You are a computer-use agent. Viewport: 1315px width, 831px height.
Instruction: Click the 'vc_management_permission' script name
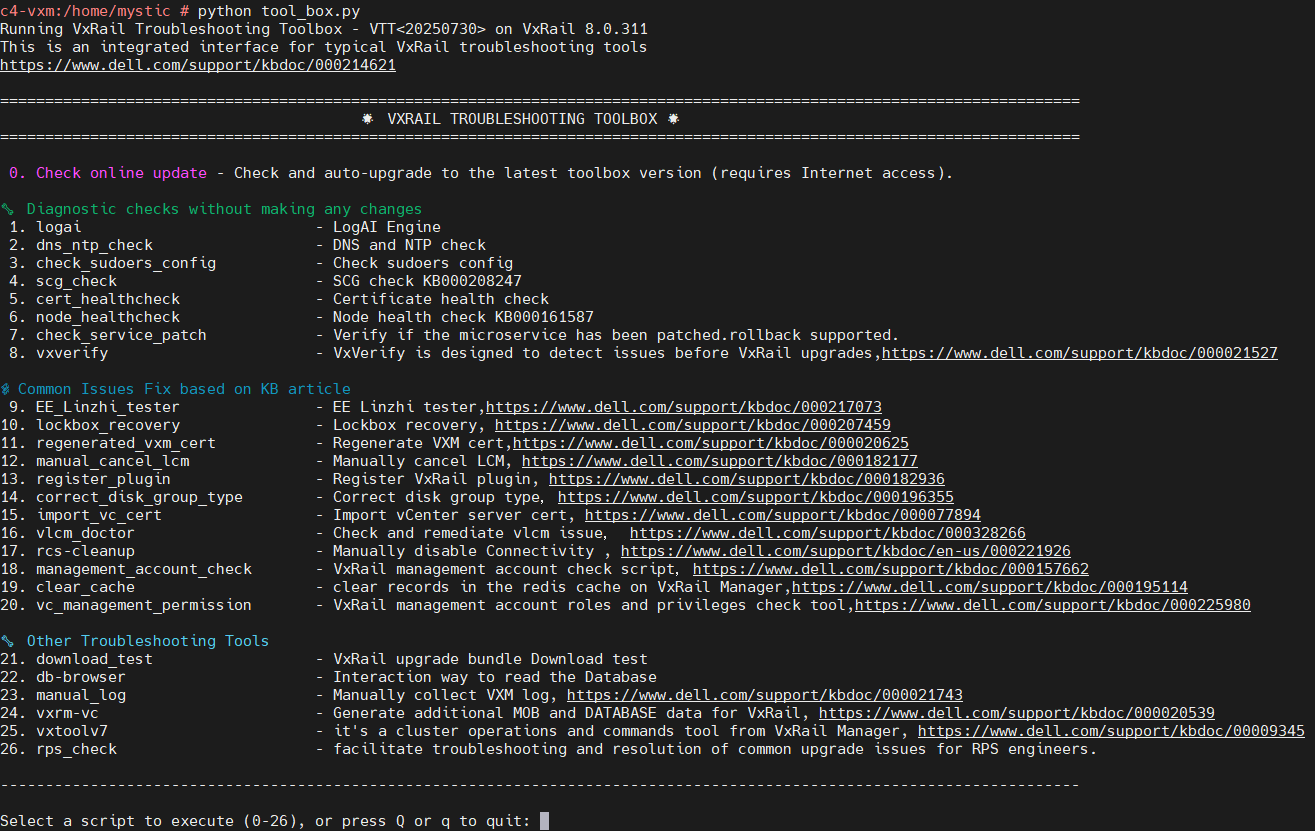(144, 605)
